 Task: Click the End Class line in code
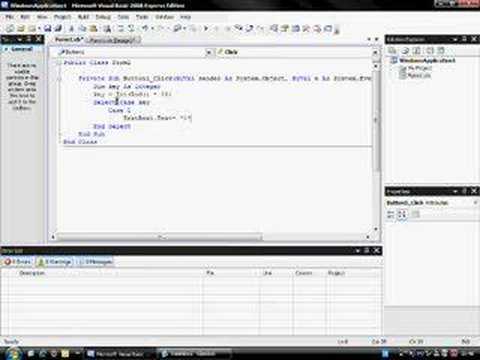tap(80, 142)
